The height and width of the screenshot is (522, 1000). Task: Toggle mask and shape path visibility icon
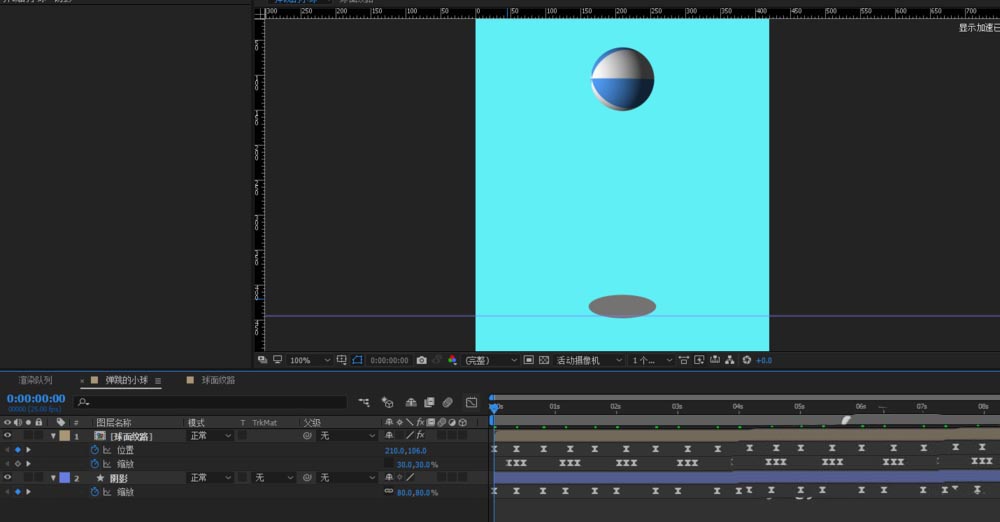pos(357,360)
